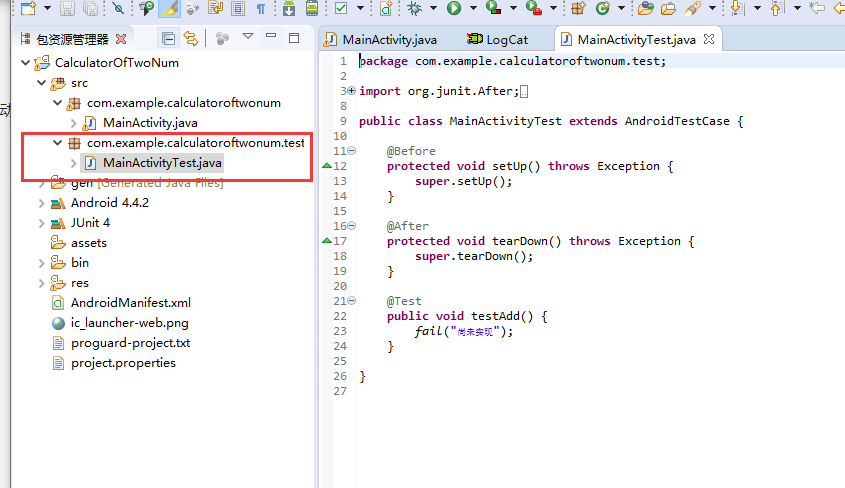This screenshot has width=845, height=488.
Task: Open the New Java Class dropdown arrow
Action: click(x=621, y=8)
